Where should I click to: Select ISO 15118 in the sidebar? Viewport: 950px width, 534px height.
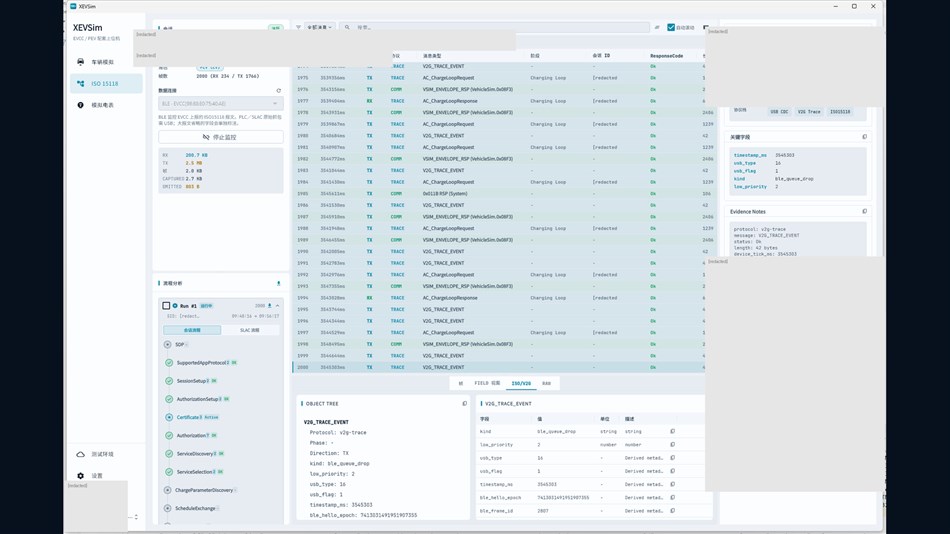(x=105, y=84)
